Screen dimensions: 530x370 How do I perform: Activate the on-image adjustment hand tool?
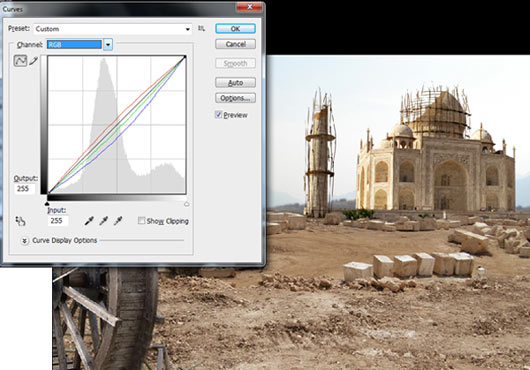pyautogui.click(x=20, y=221)
